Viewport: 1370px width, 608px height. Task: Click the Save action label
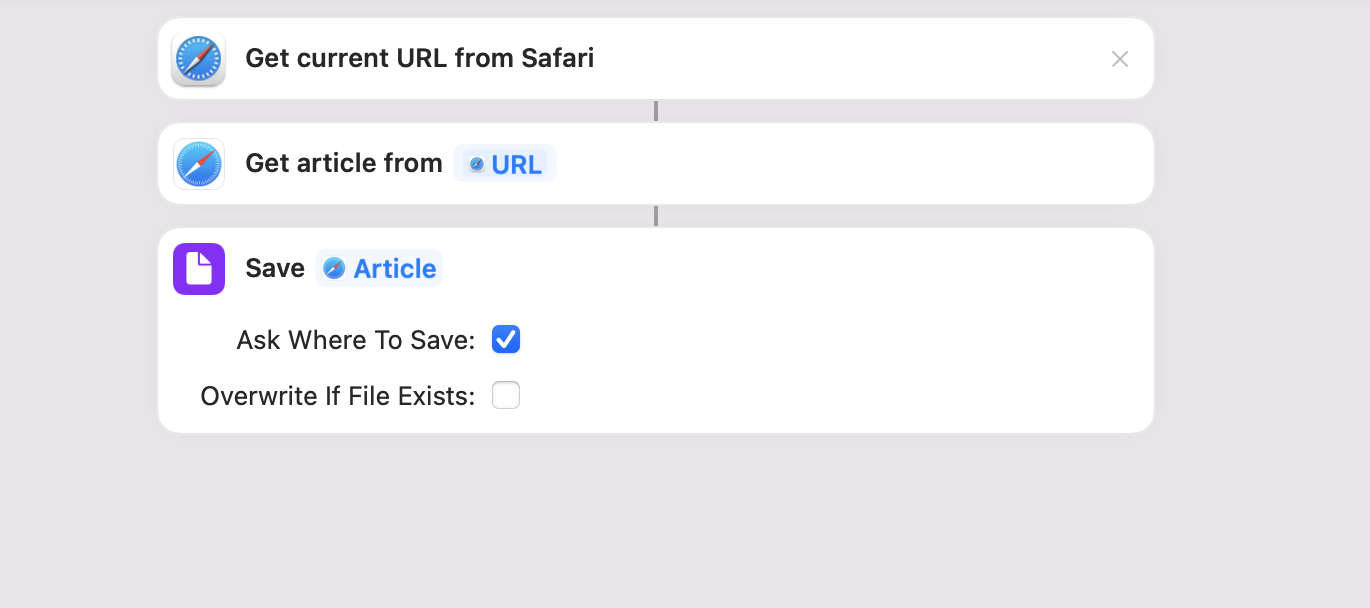click(x=275, y=269)
